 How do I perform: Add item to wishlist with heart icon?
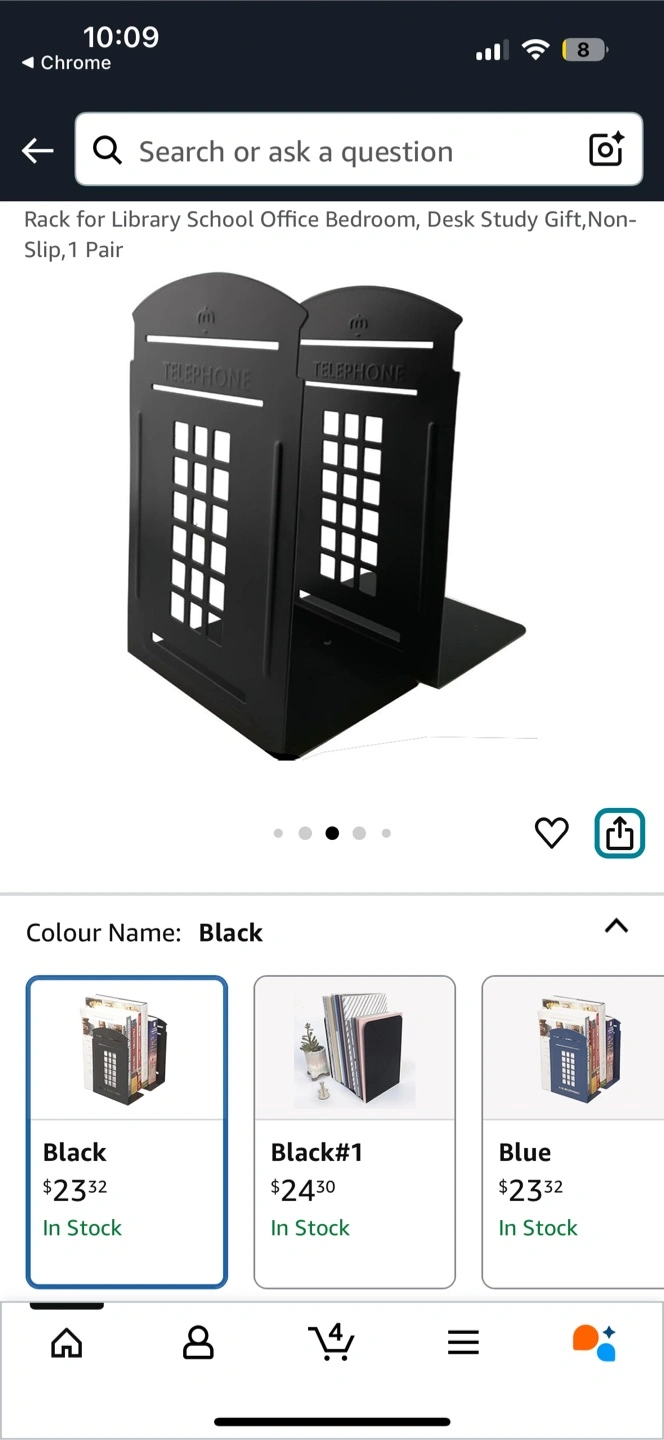(x=551, y=832)
